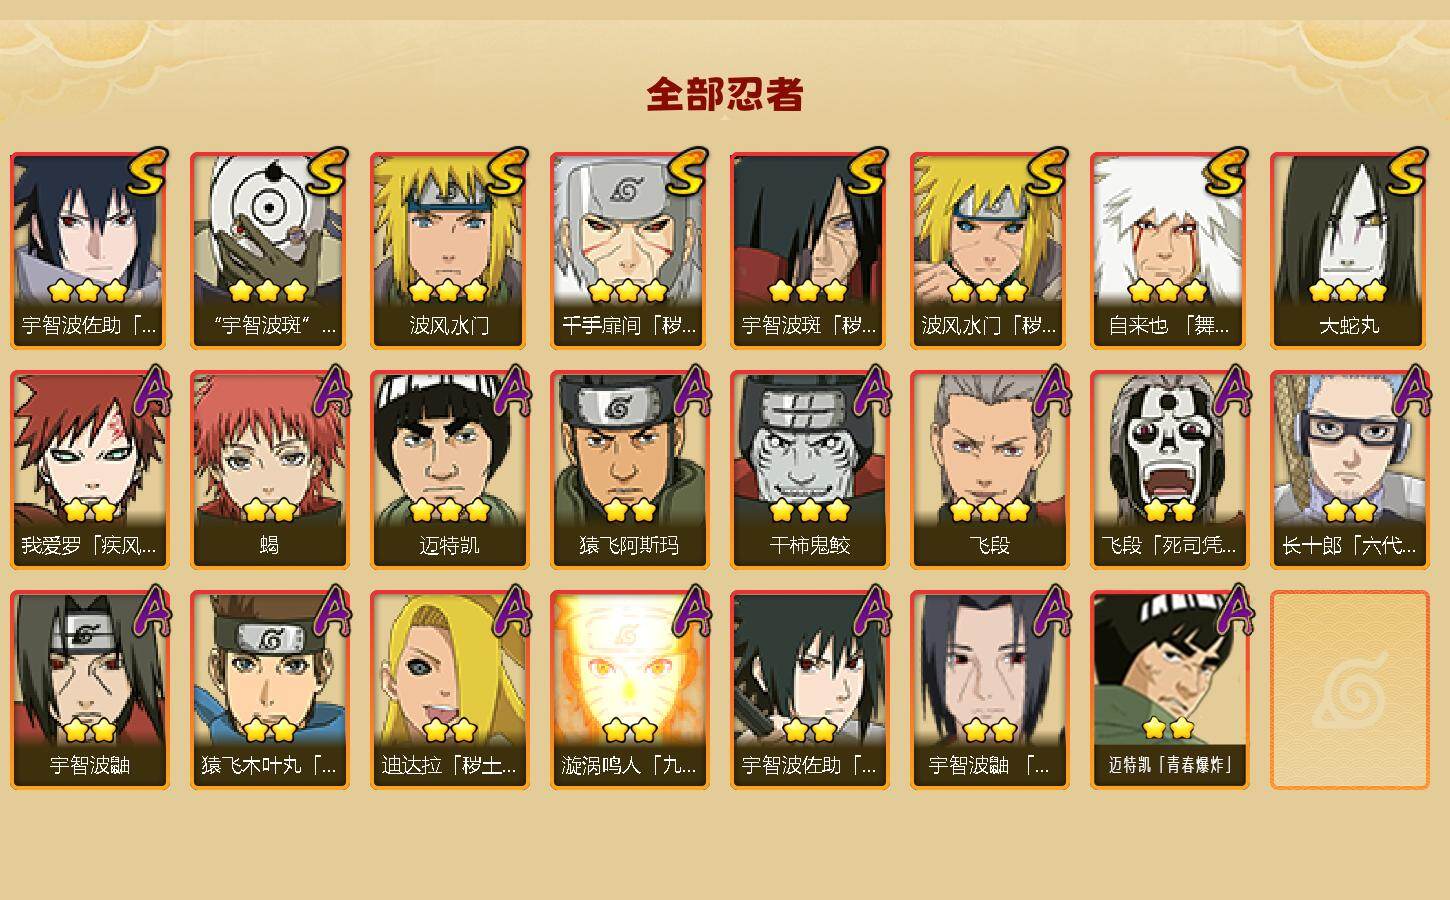
Task: Select the S-rank 宇智波佐助「… card
Action: 89,251
